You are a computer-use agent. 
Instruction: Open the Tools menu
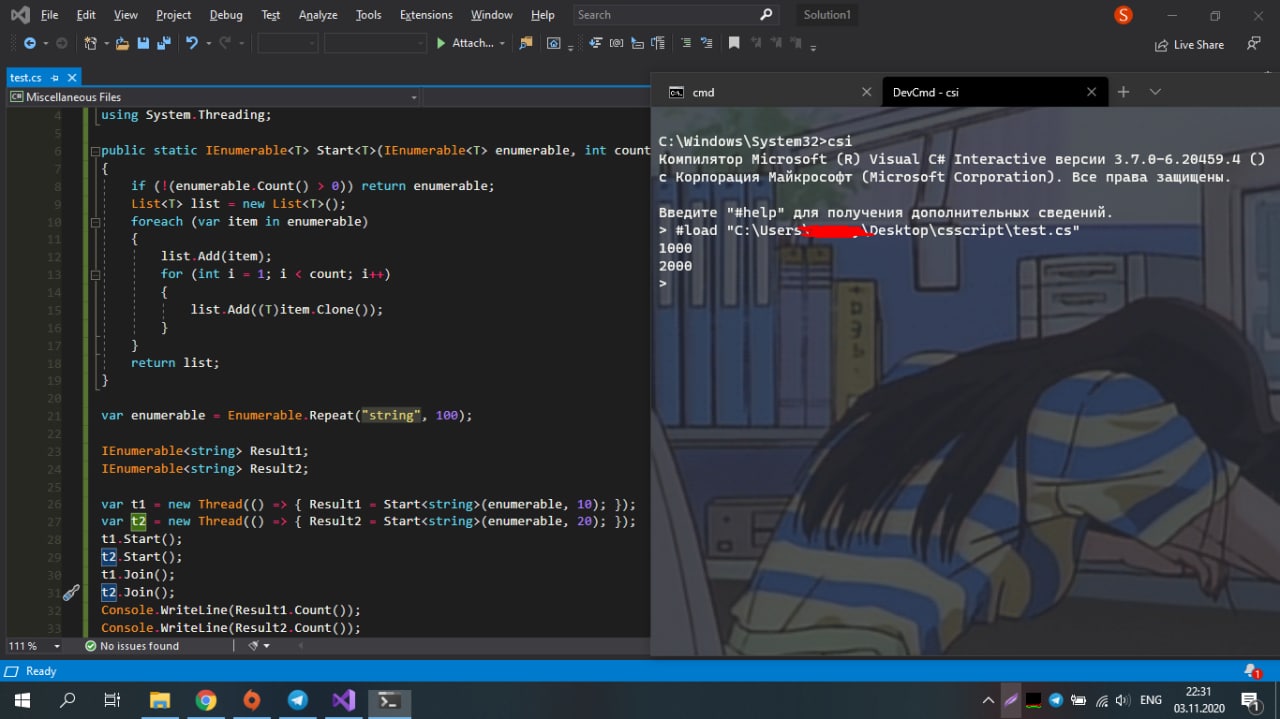click(x=368, y=15)
